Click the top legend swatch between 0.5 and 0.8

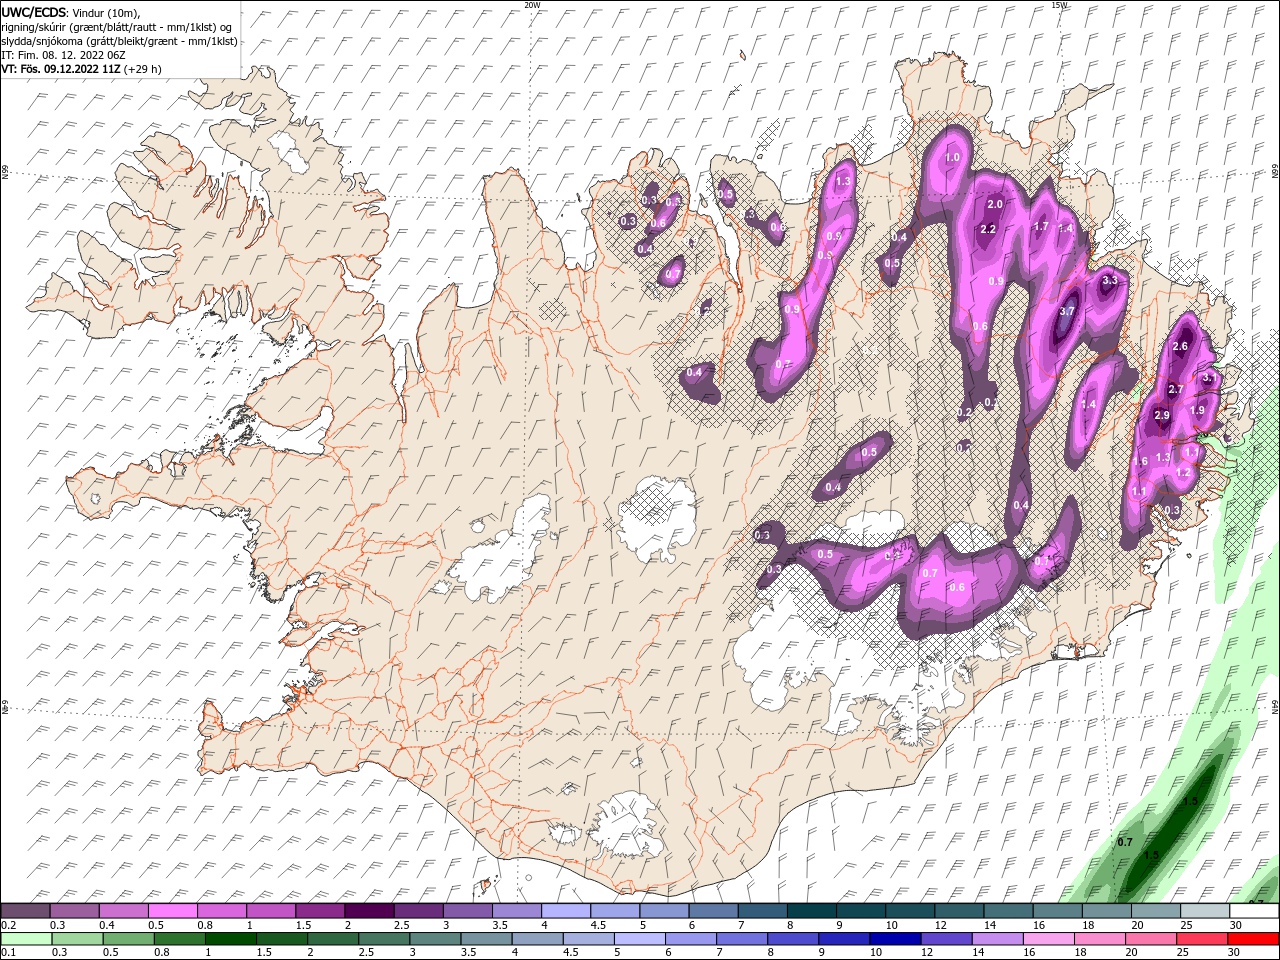pyautogui.click(x=173, y=911)
